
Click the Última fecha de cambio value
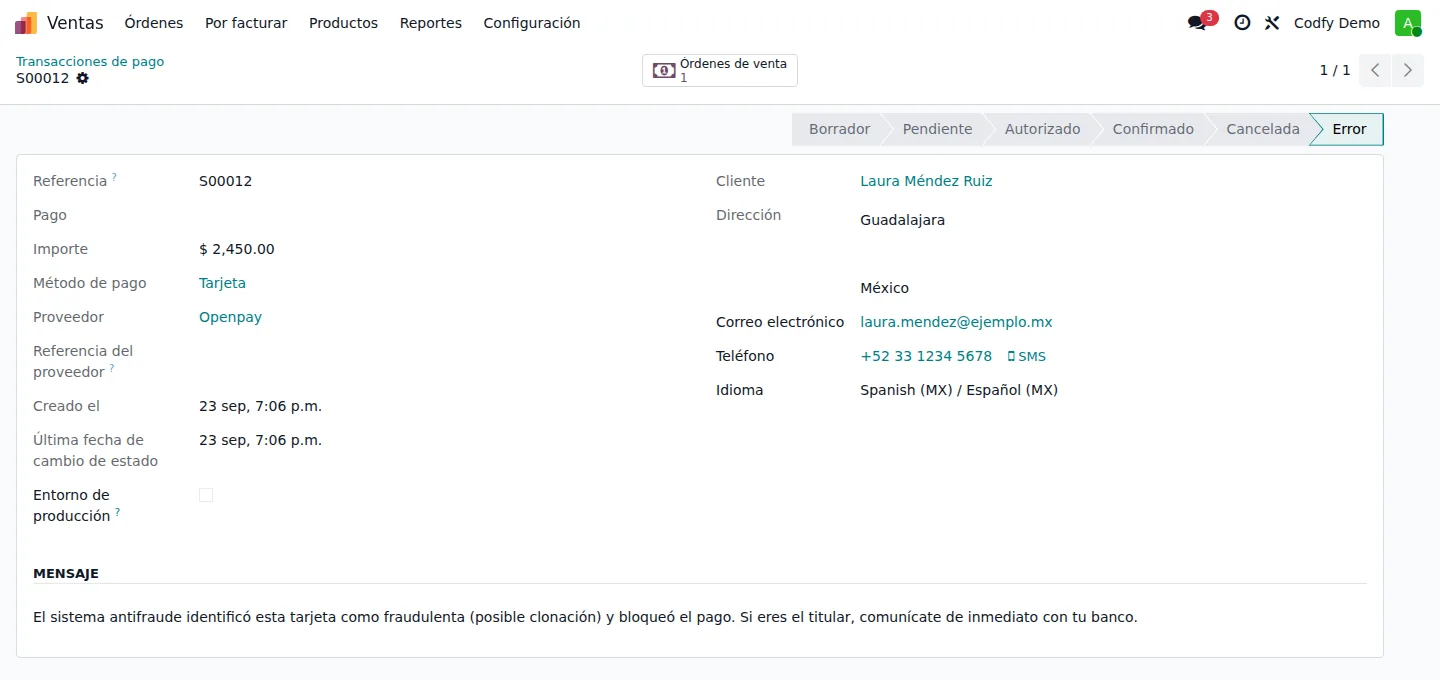point(260,440)
